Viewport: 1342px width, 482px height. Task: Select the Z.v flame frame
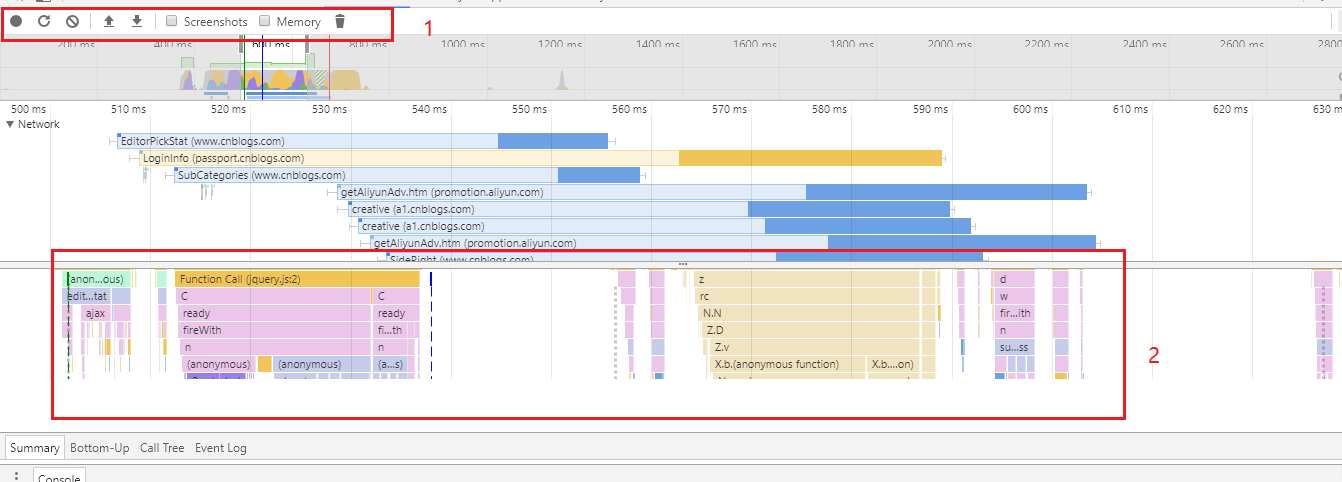814,347
